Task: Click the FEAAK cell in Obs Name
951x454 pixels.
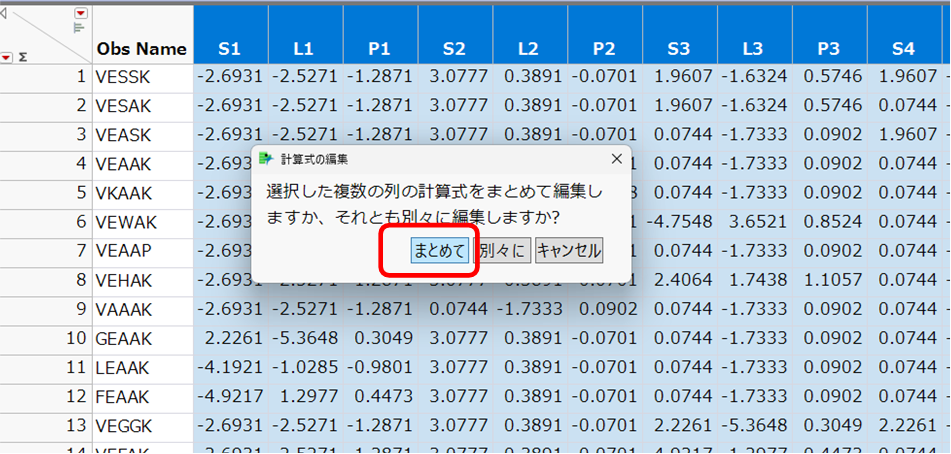Action: tap(143, 397)
